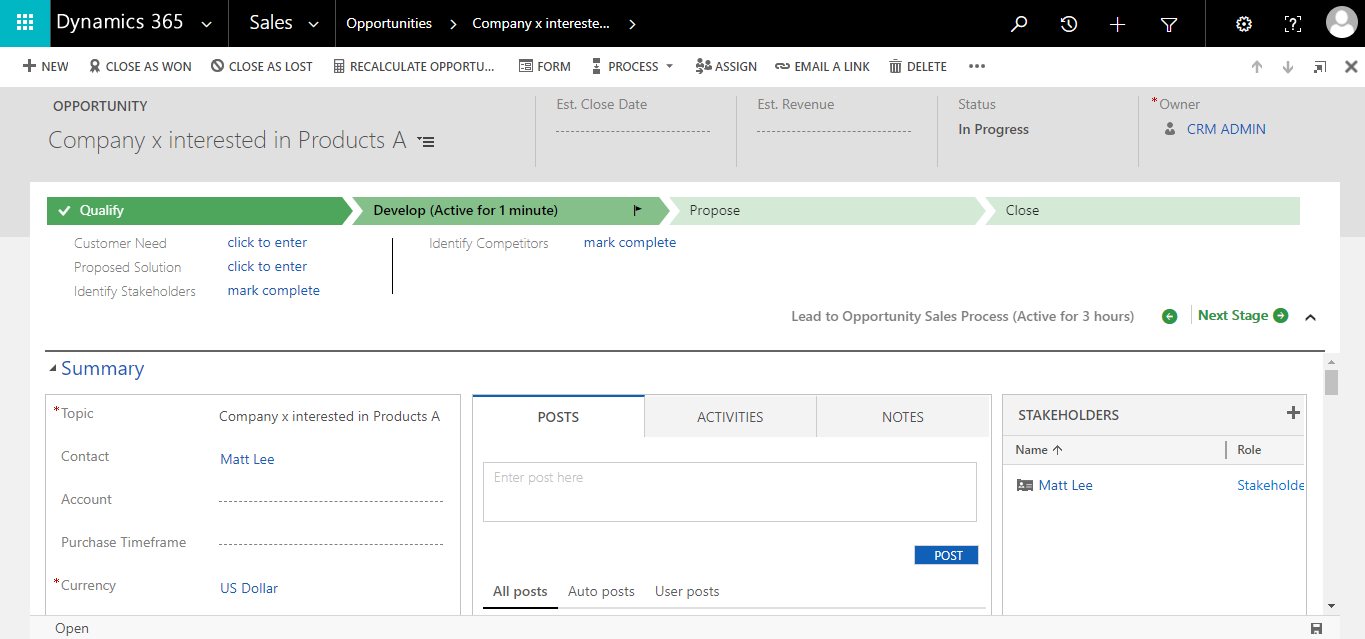
Task: Add a stakeholder with plus icon
Action: point(1293,413)
